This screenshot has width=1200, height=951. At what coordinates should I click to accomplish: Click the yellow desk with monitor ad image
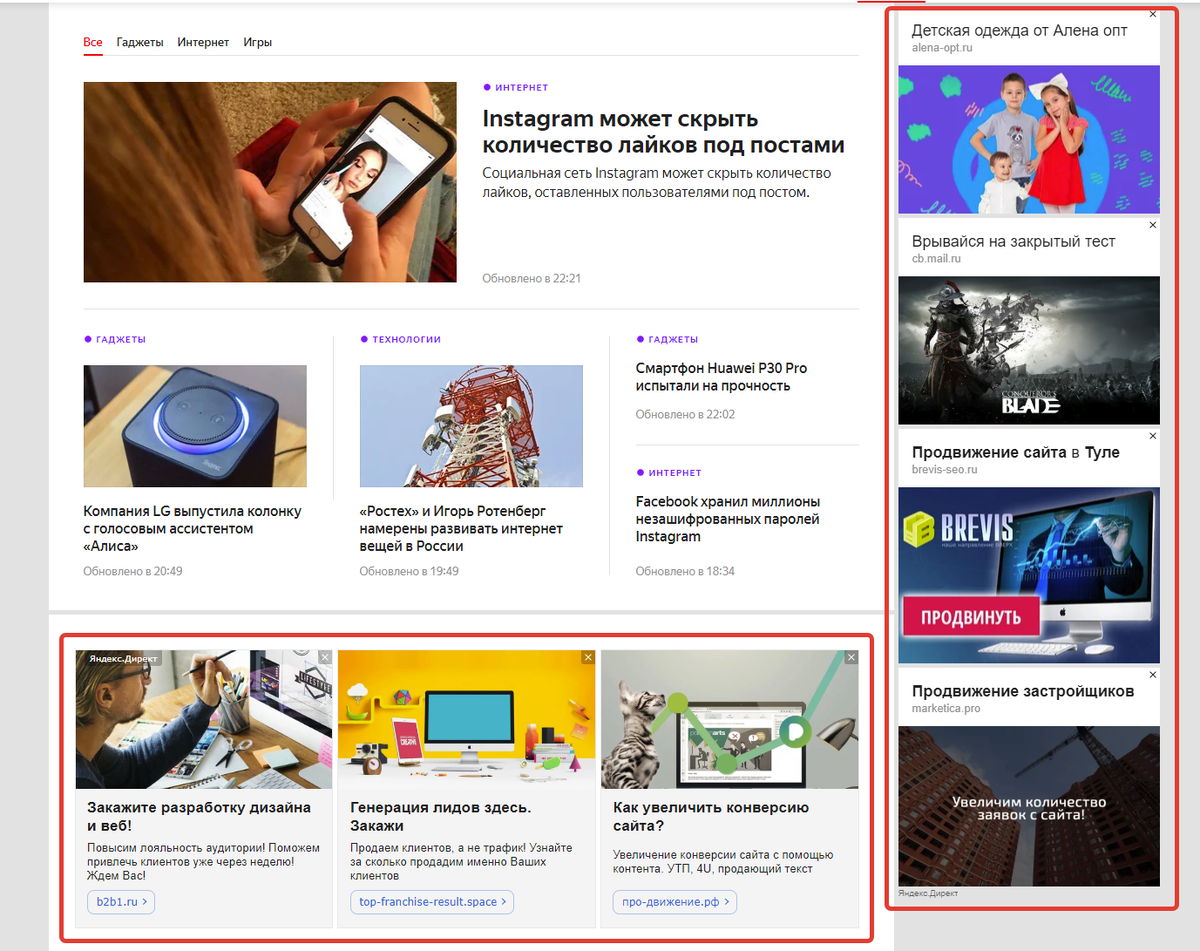(466, 719)
